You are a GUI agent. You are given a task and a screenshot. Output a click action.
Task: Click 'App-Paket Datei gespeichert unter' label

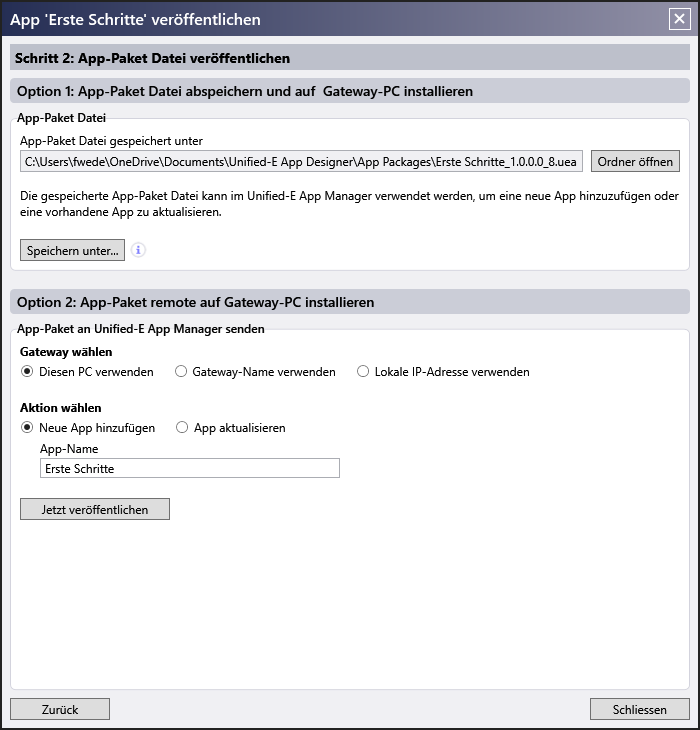111,141
